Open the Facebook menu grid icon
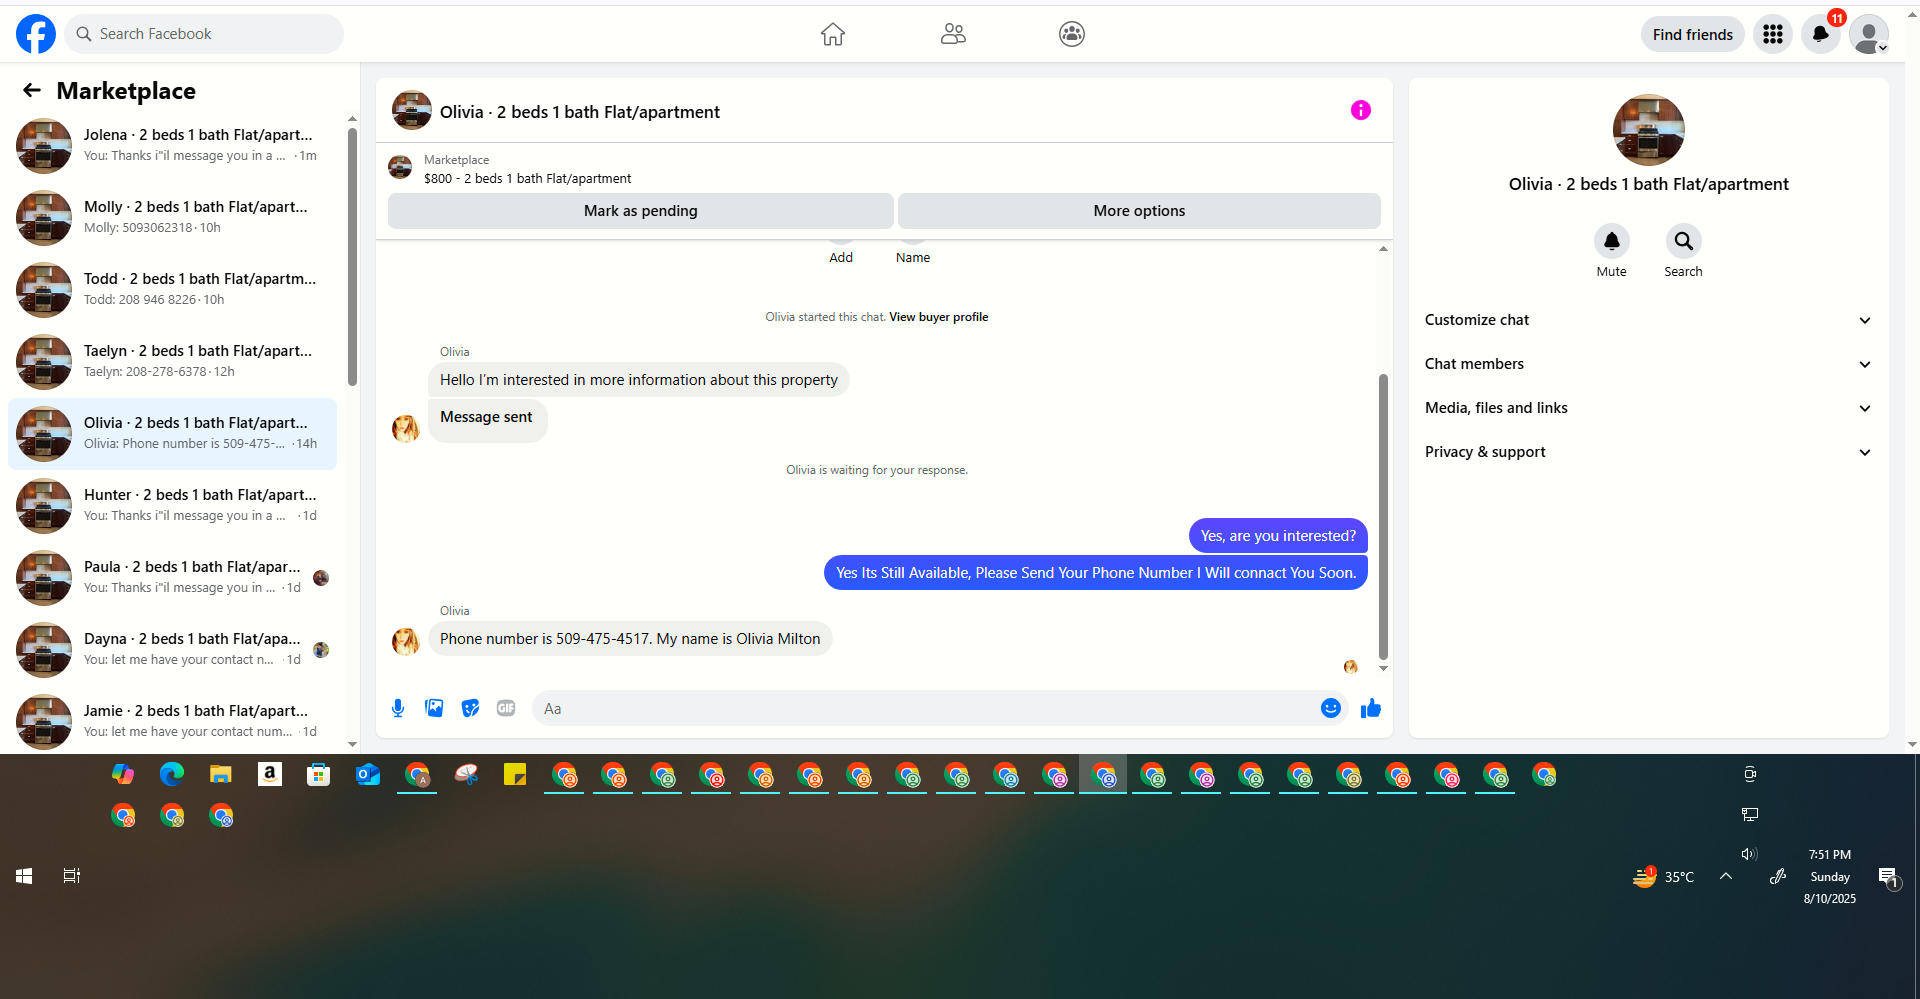 point(1773,34)
